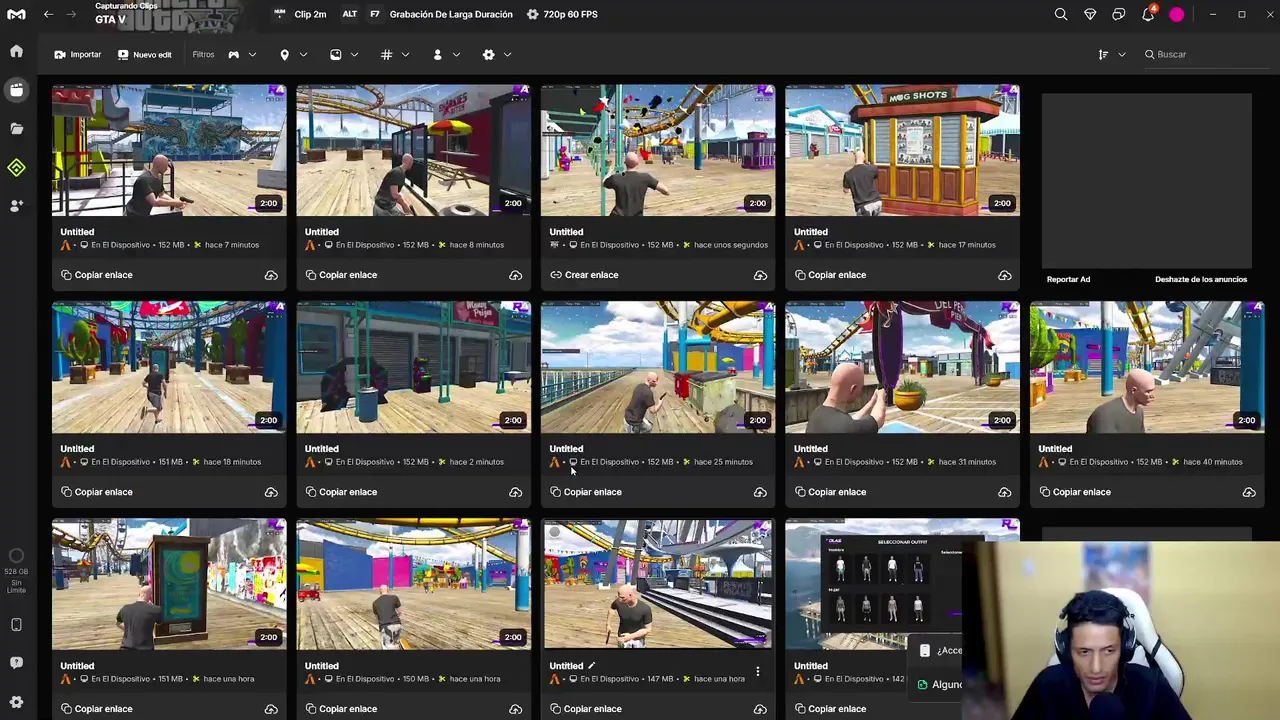The height and width of the screenshot is (720, 1280).
Task: Open three-dot menu on 147 MB clip
Action: tap(758, 672)
